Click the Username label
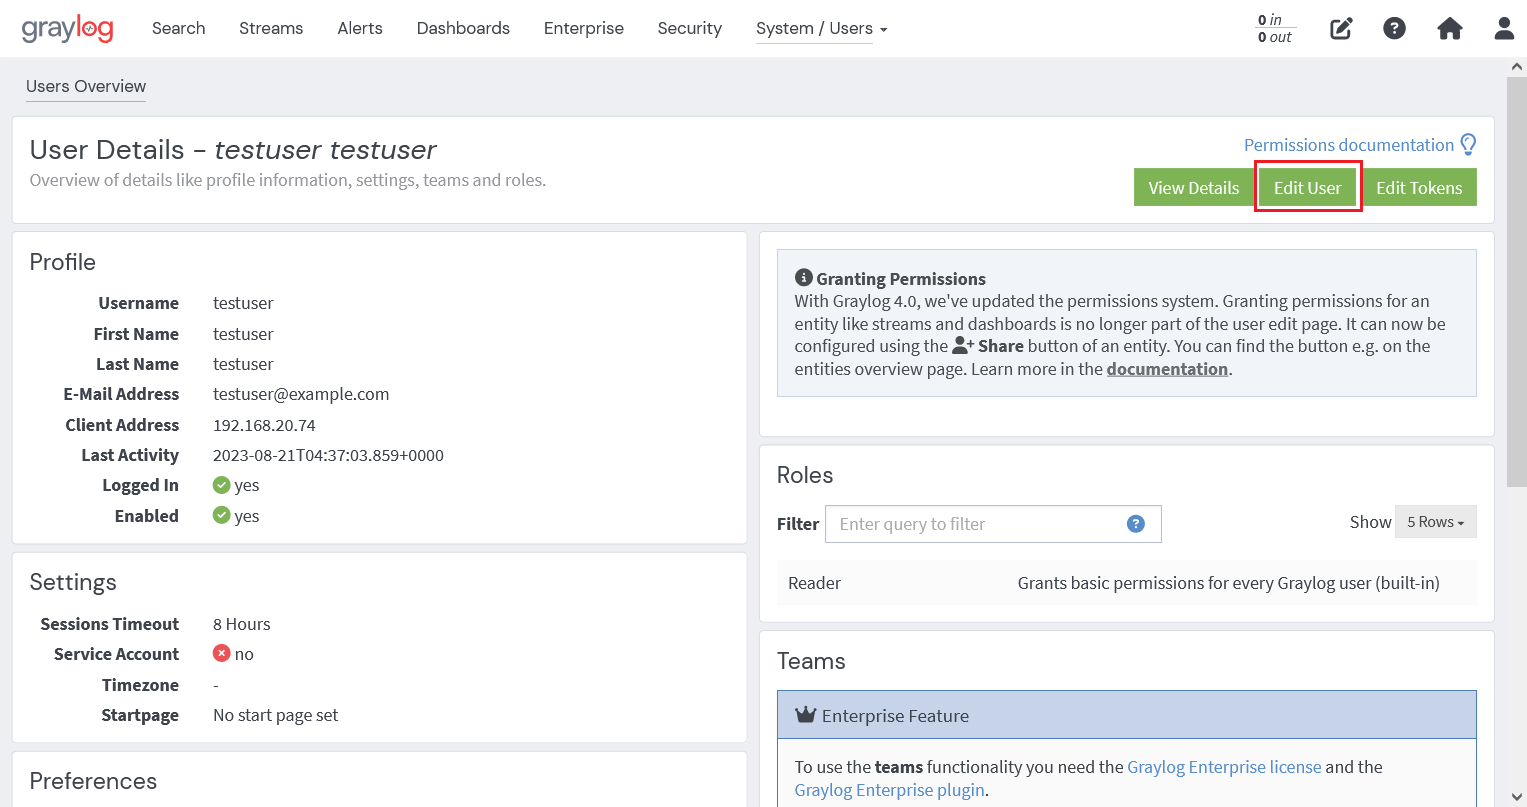The width and height of the screenshot is (1527, 807). [138, 303]
